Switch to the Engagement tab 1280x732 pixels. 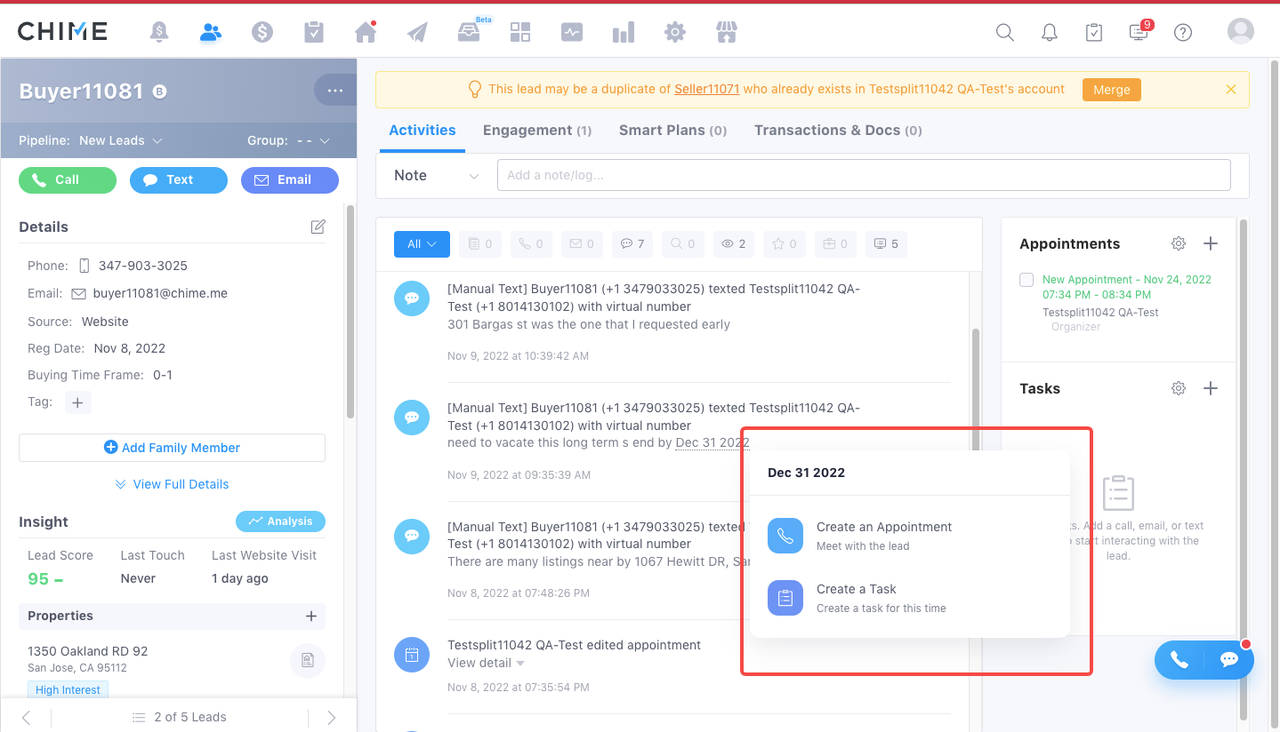(x=537, y=130)
